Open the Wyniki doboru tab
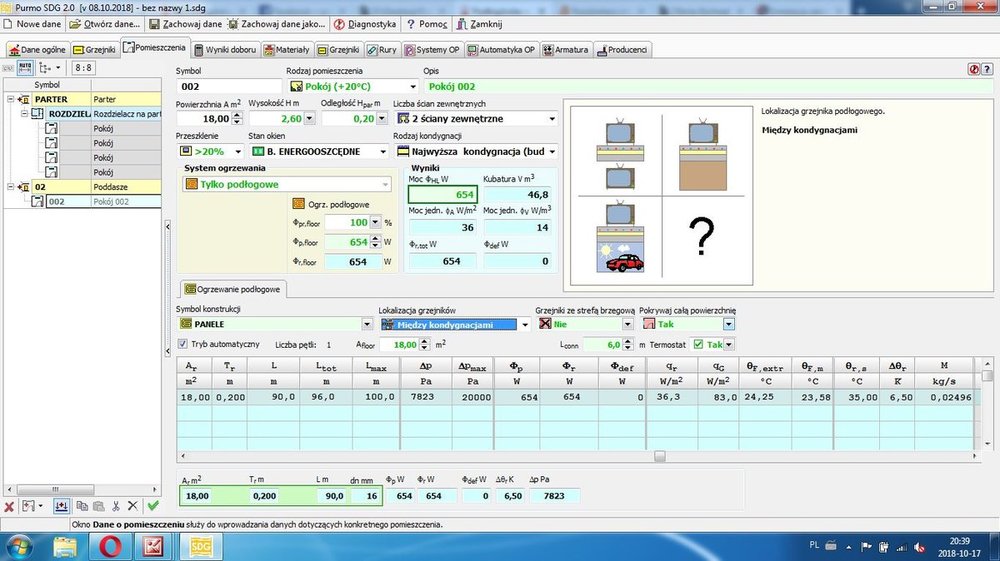This screenshot has width=1000, height=561. click(x=226, y=49)
